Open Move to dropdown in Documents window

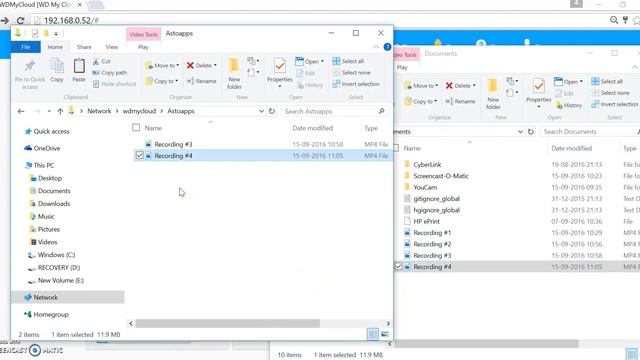(x=421, y=86)
